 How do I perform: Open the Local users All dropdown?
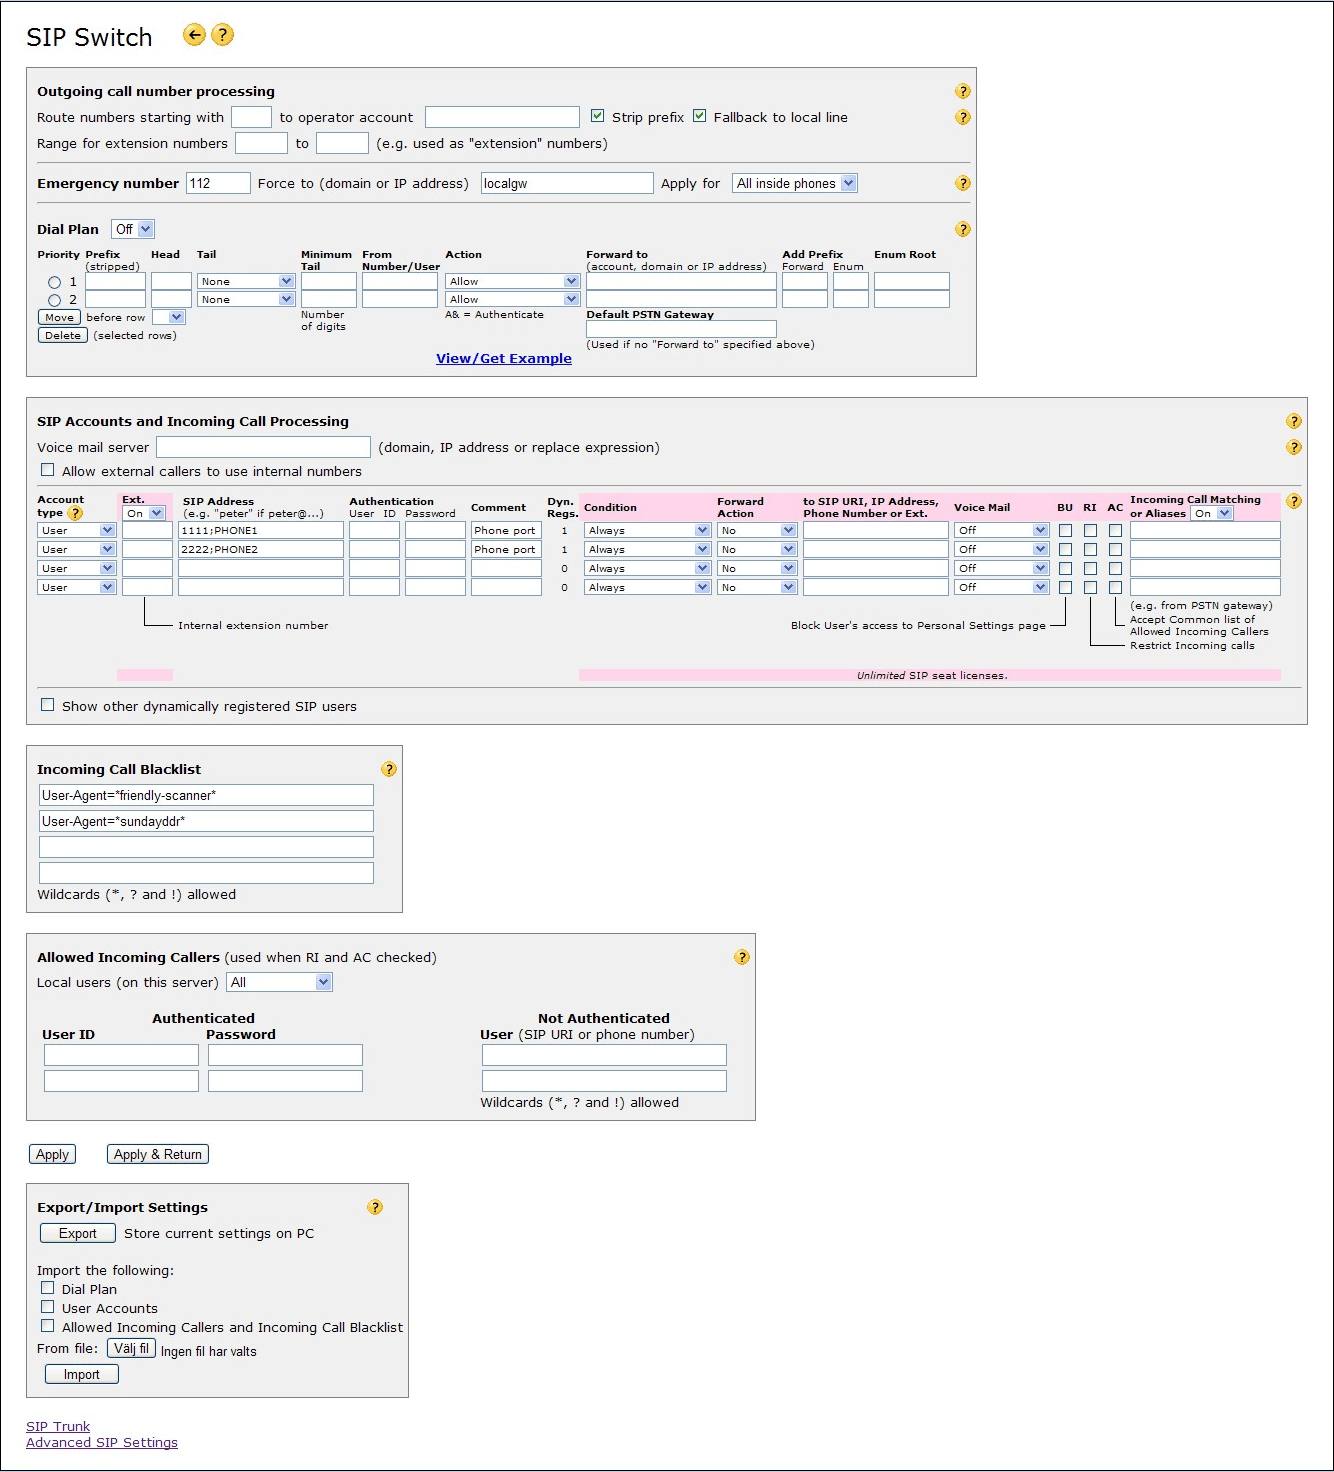pos(279,982)
